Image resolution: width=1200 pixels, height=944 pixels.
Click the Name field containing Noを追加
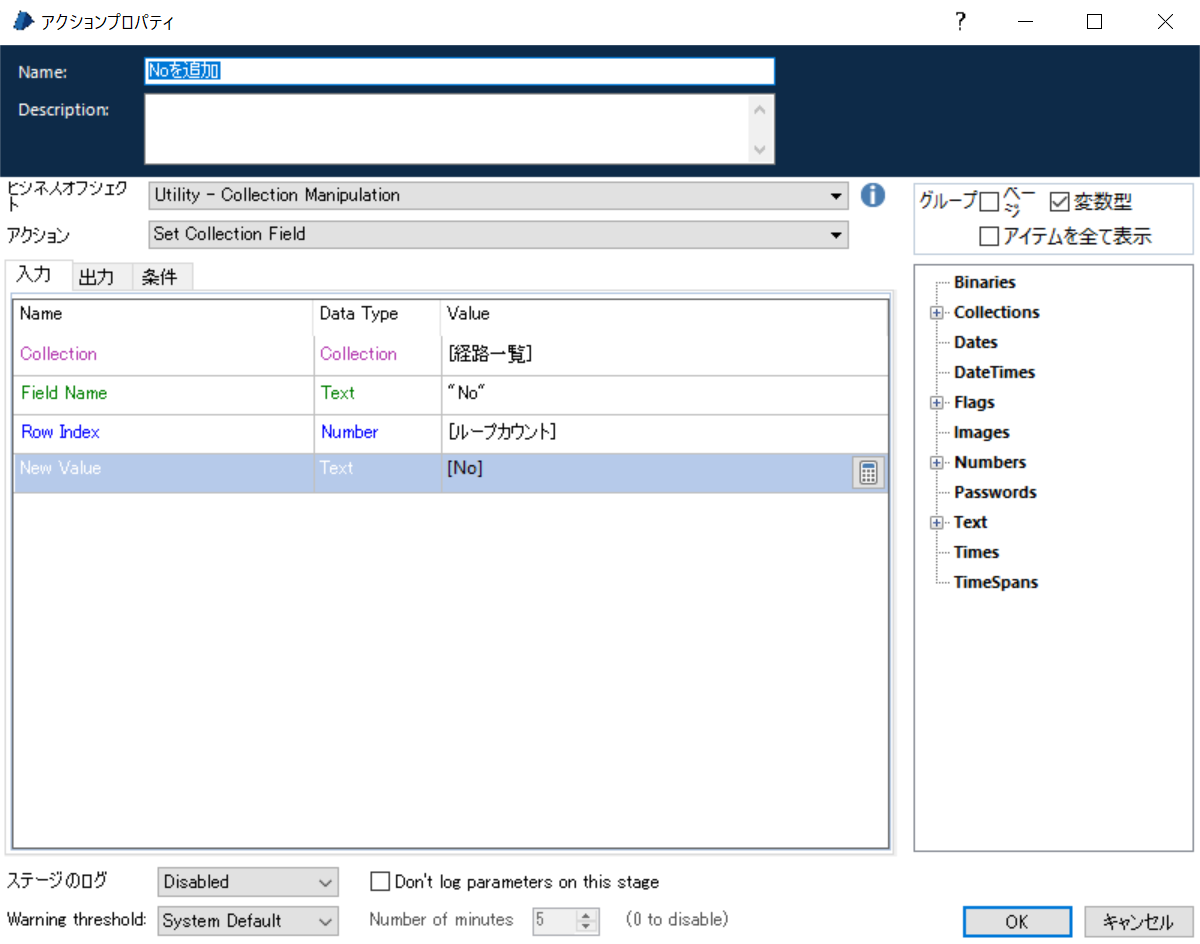pos(459,71)
